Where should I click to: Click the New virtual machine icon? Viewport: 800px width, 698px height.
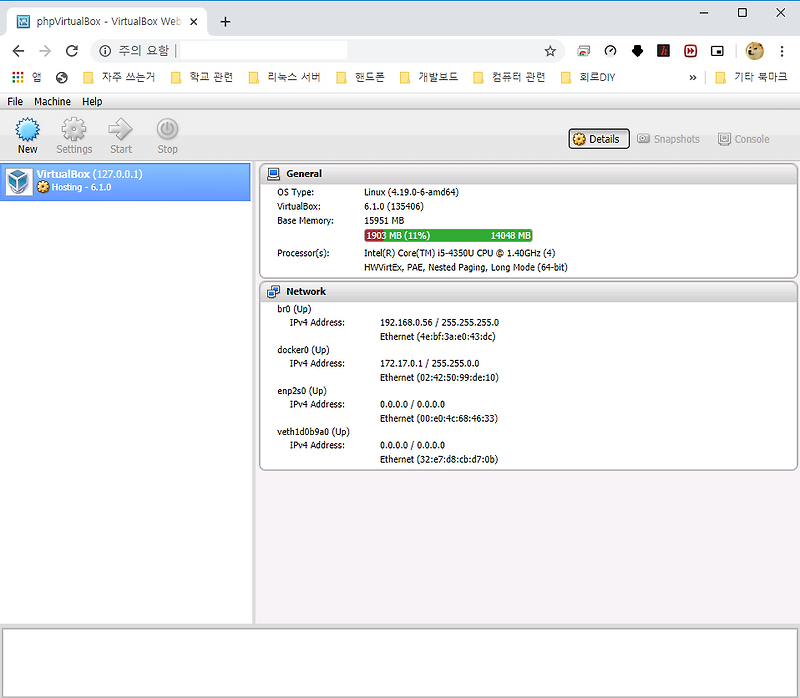coord(27,129)
